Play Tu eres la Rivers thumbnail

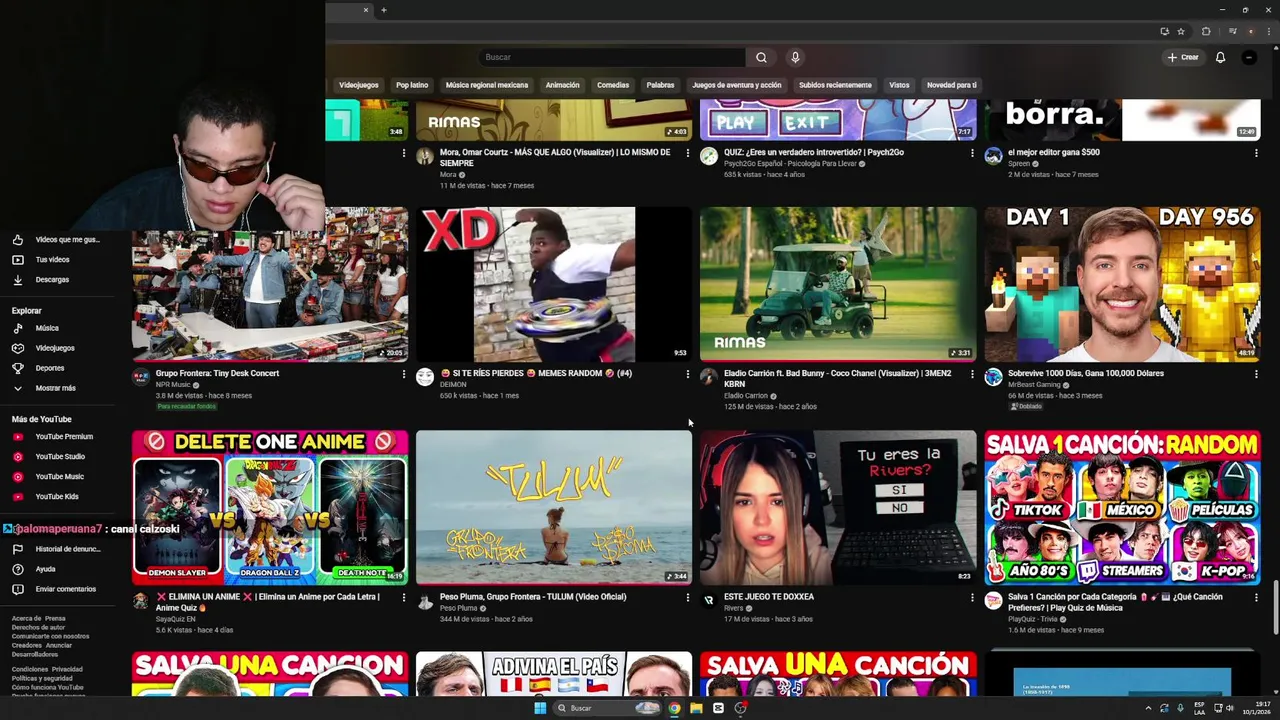coord(838,507)
